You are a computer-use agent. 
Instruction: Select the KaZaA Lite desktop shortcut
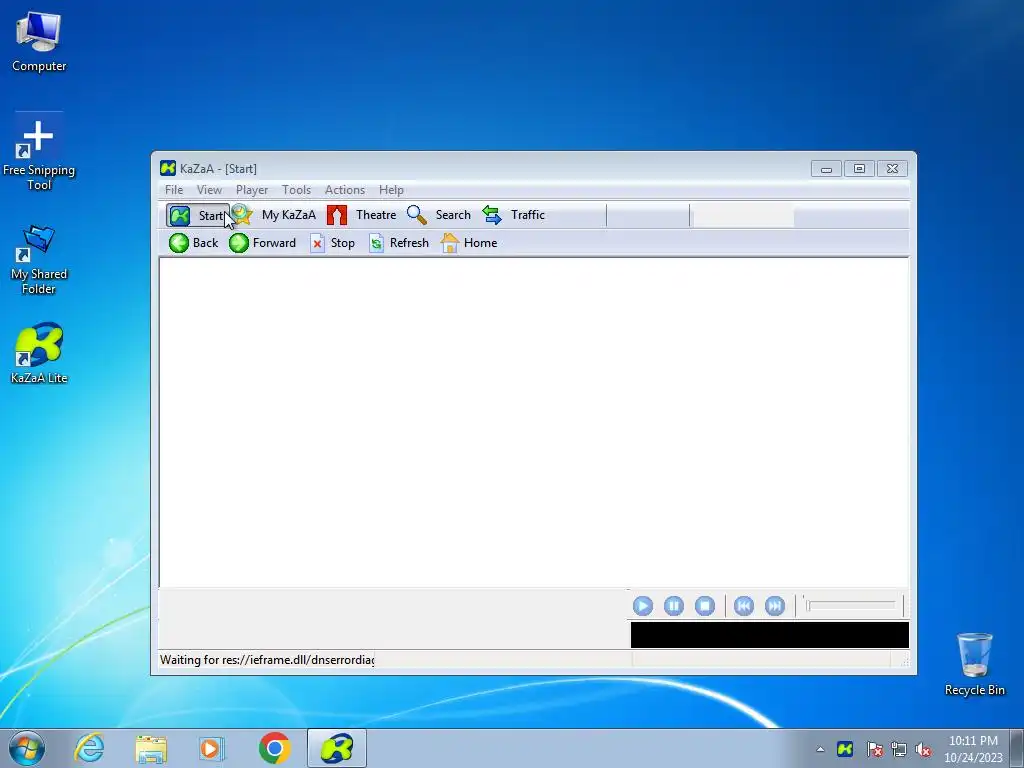point(39,353)
